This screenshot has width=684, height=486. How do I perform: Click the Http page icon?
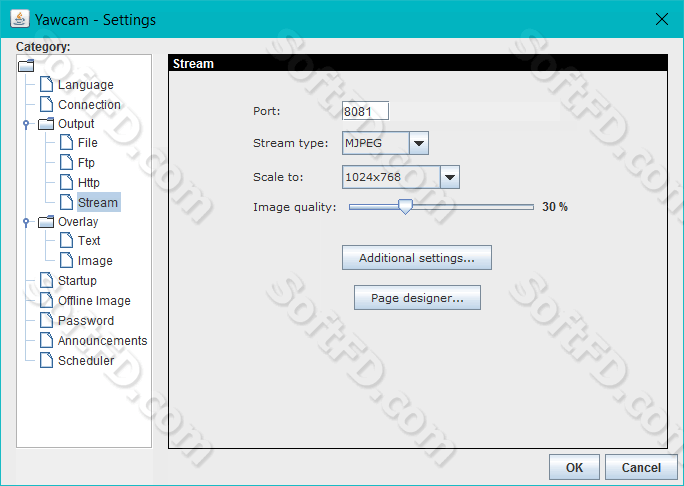[66, 182]
